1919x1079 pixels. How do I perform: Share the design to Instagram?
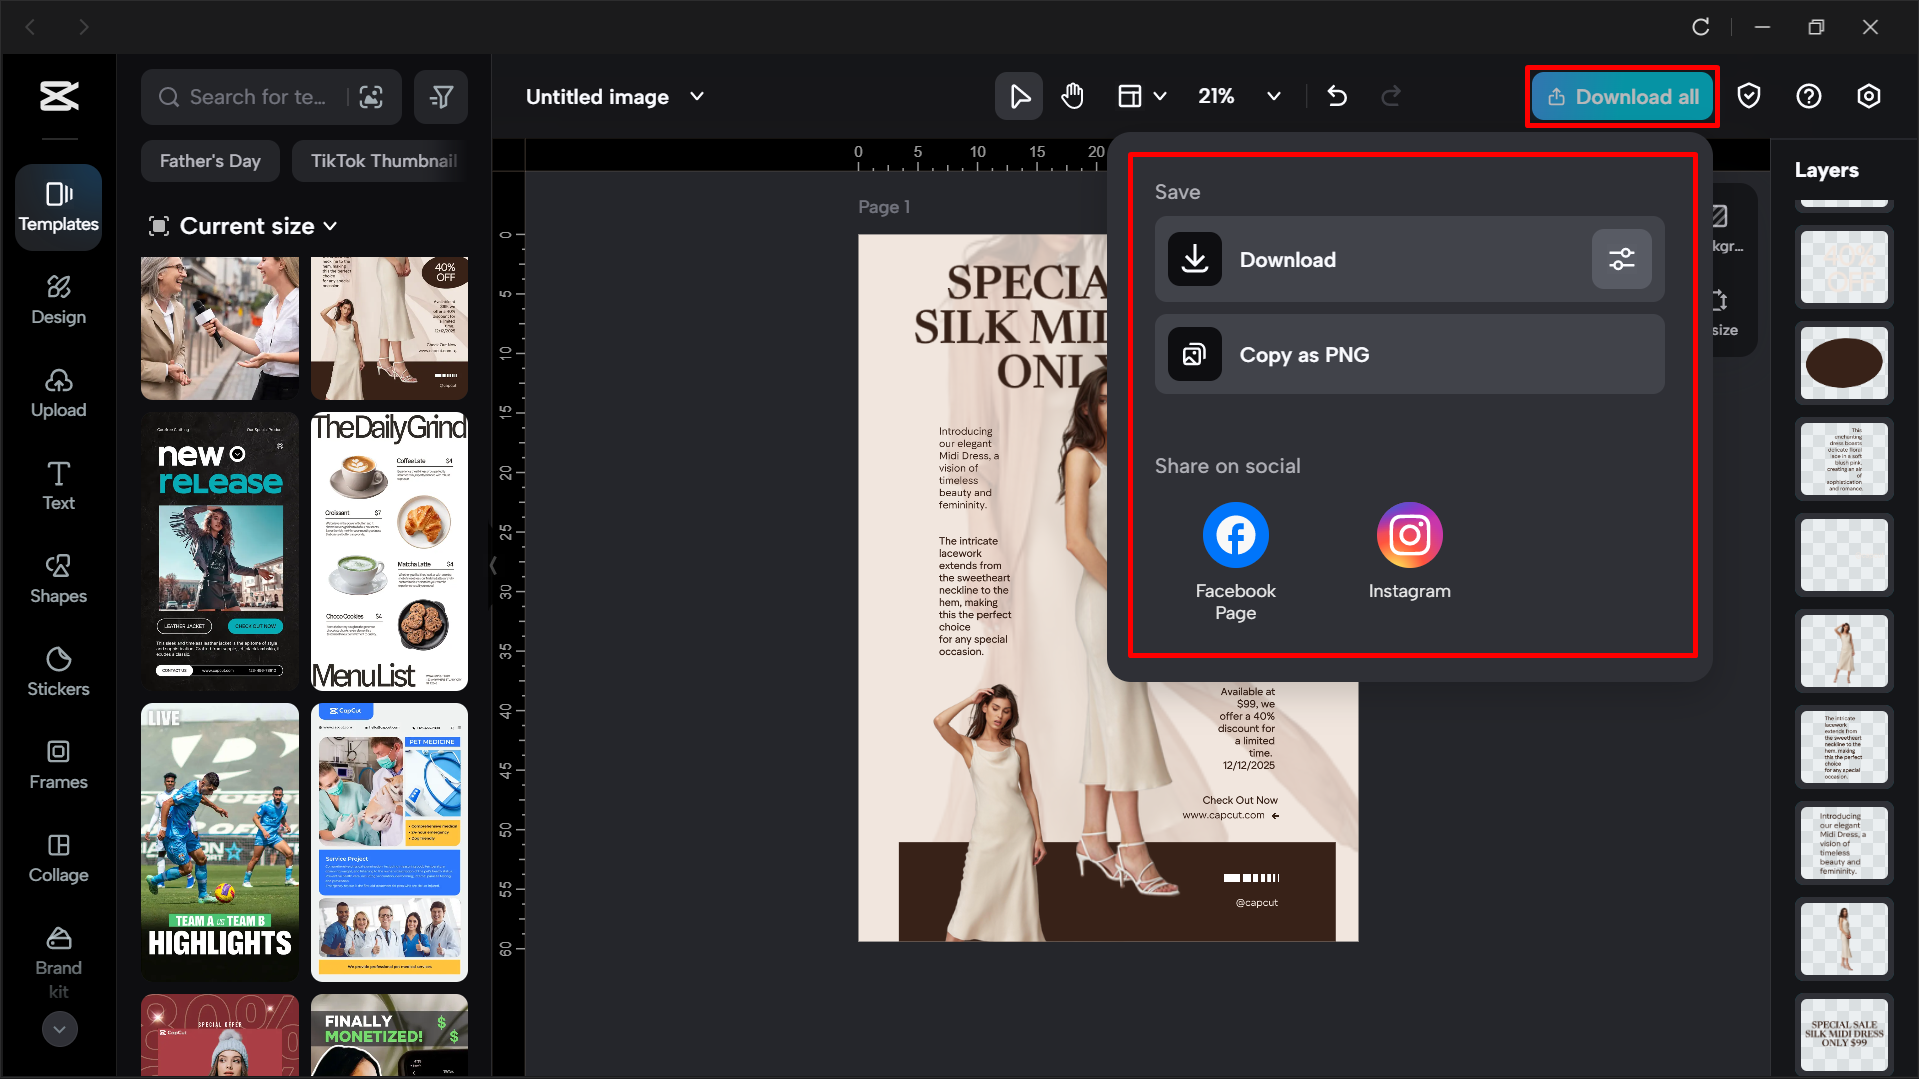pyautogui.click(x=1409, y=535)
